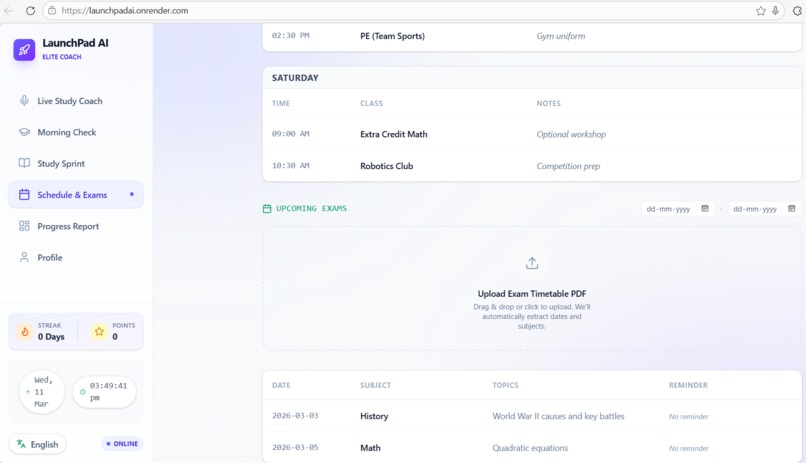806x463 pixels.
Task: Click the 2026-03-03 exam date
Action: pos(295,415)
